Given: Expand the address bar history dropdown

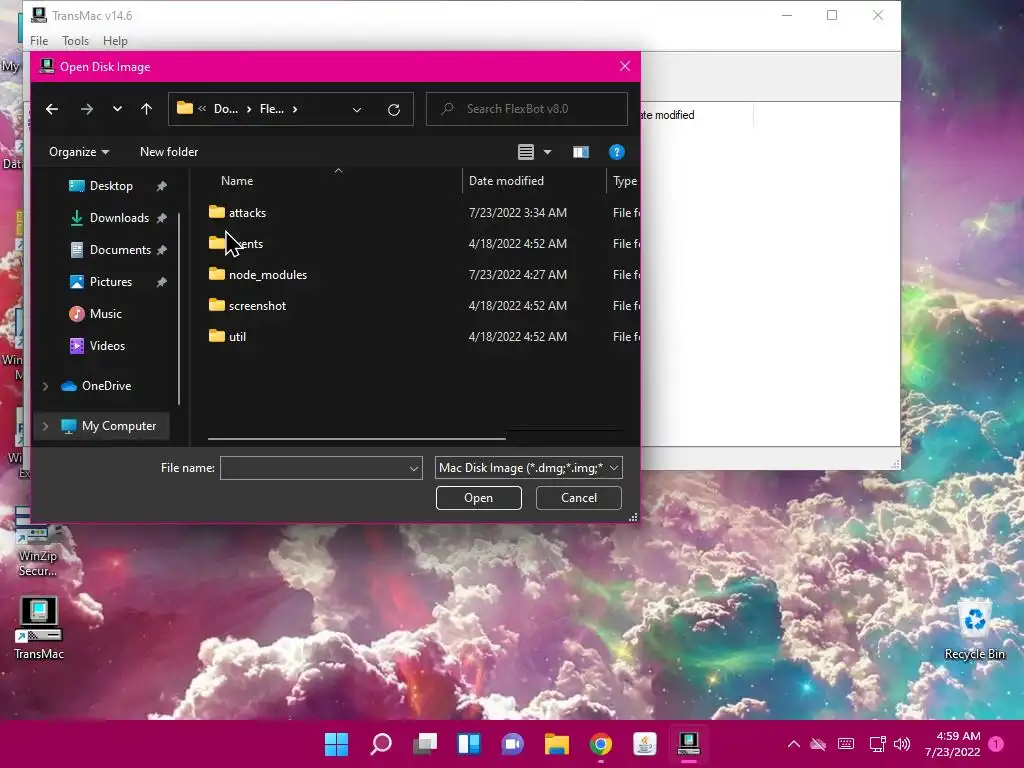Looking at the screenshot, I should [x=357, y=110].
